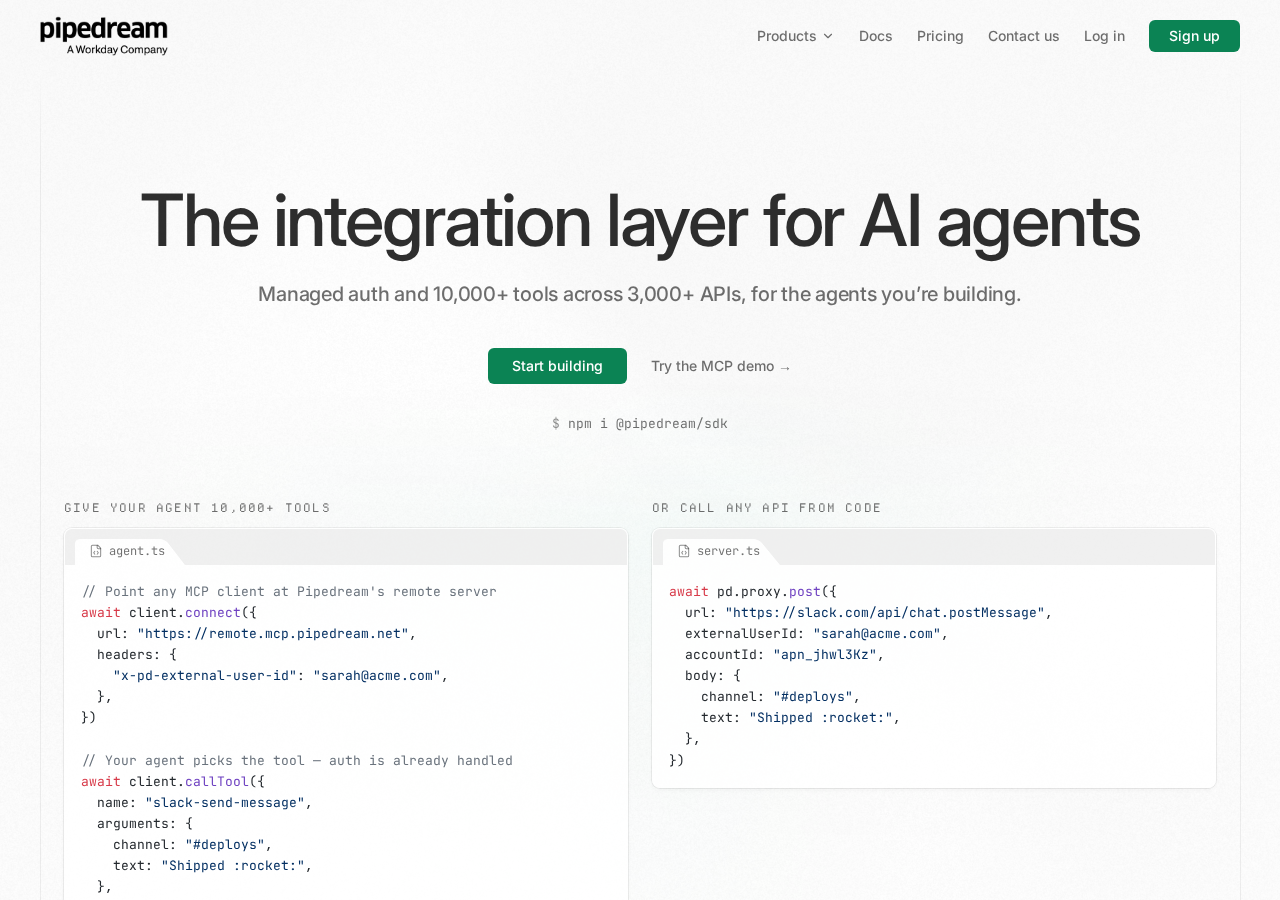The width and height of the screenshot is (1280, 900).
Task: Click the slack.com/api/chat.postMessage URL
Action: pos(885,613)
